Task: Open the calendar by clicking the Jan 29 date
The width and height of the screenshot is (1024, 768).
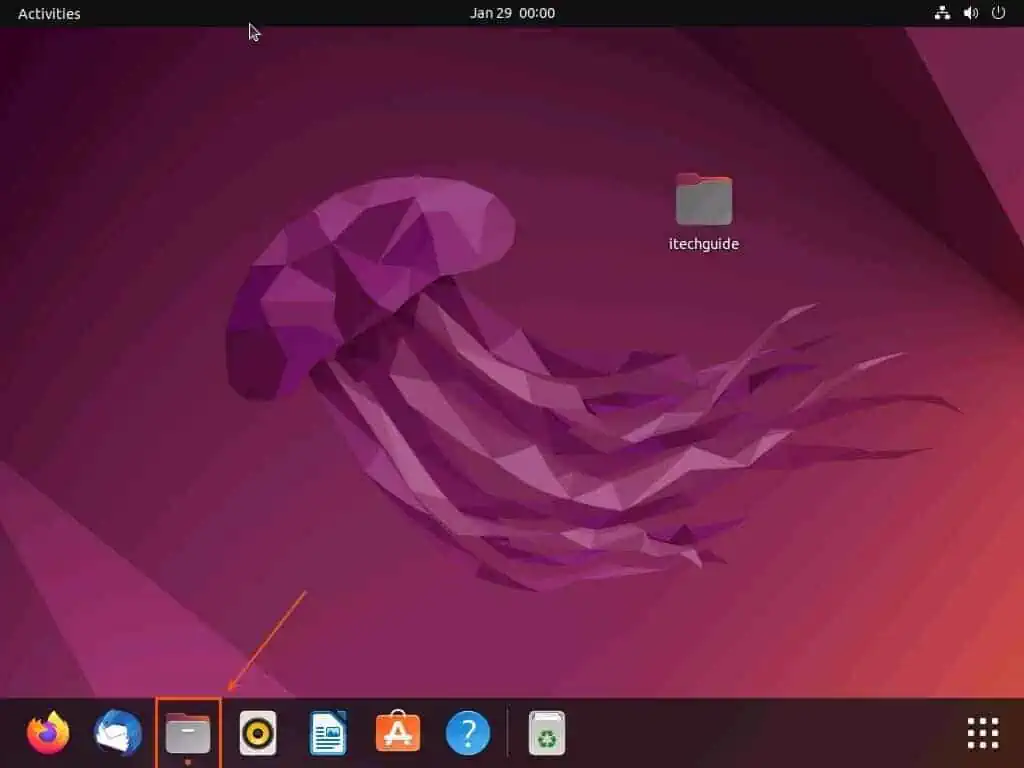Action: pyautogui.click(x=491, y=13)
